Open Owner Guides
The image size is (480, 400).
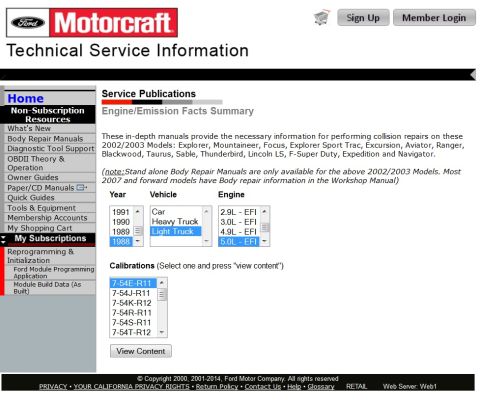click(x=33, y=177)
